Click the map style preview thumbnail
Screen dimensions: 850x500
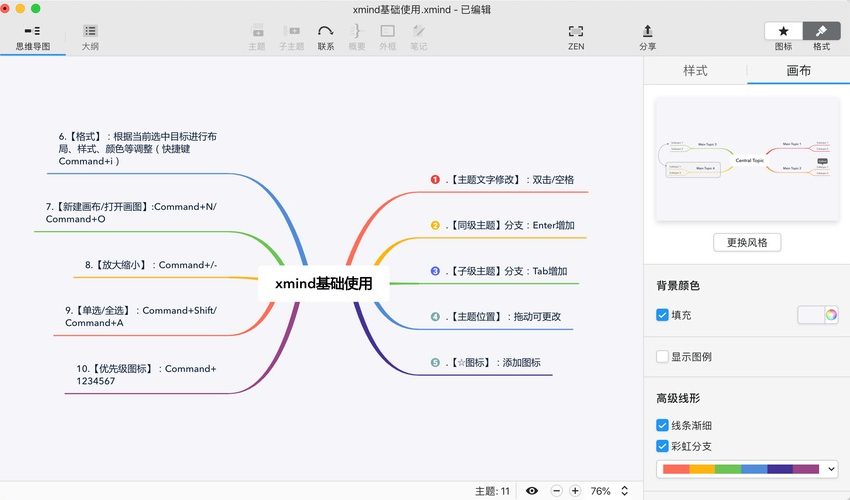(748, 159)
